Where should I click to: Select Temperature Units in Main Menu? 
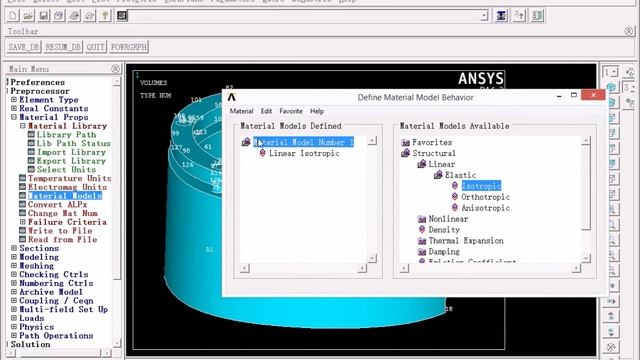pyautogui.click(x=69, y=178)
